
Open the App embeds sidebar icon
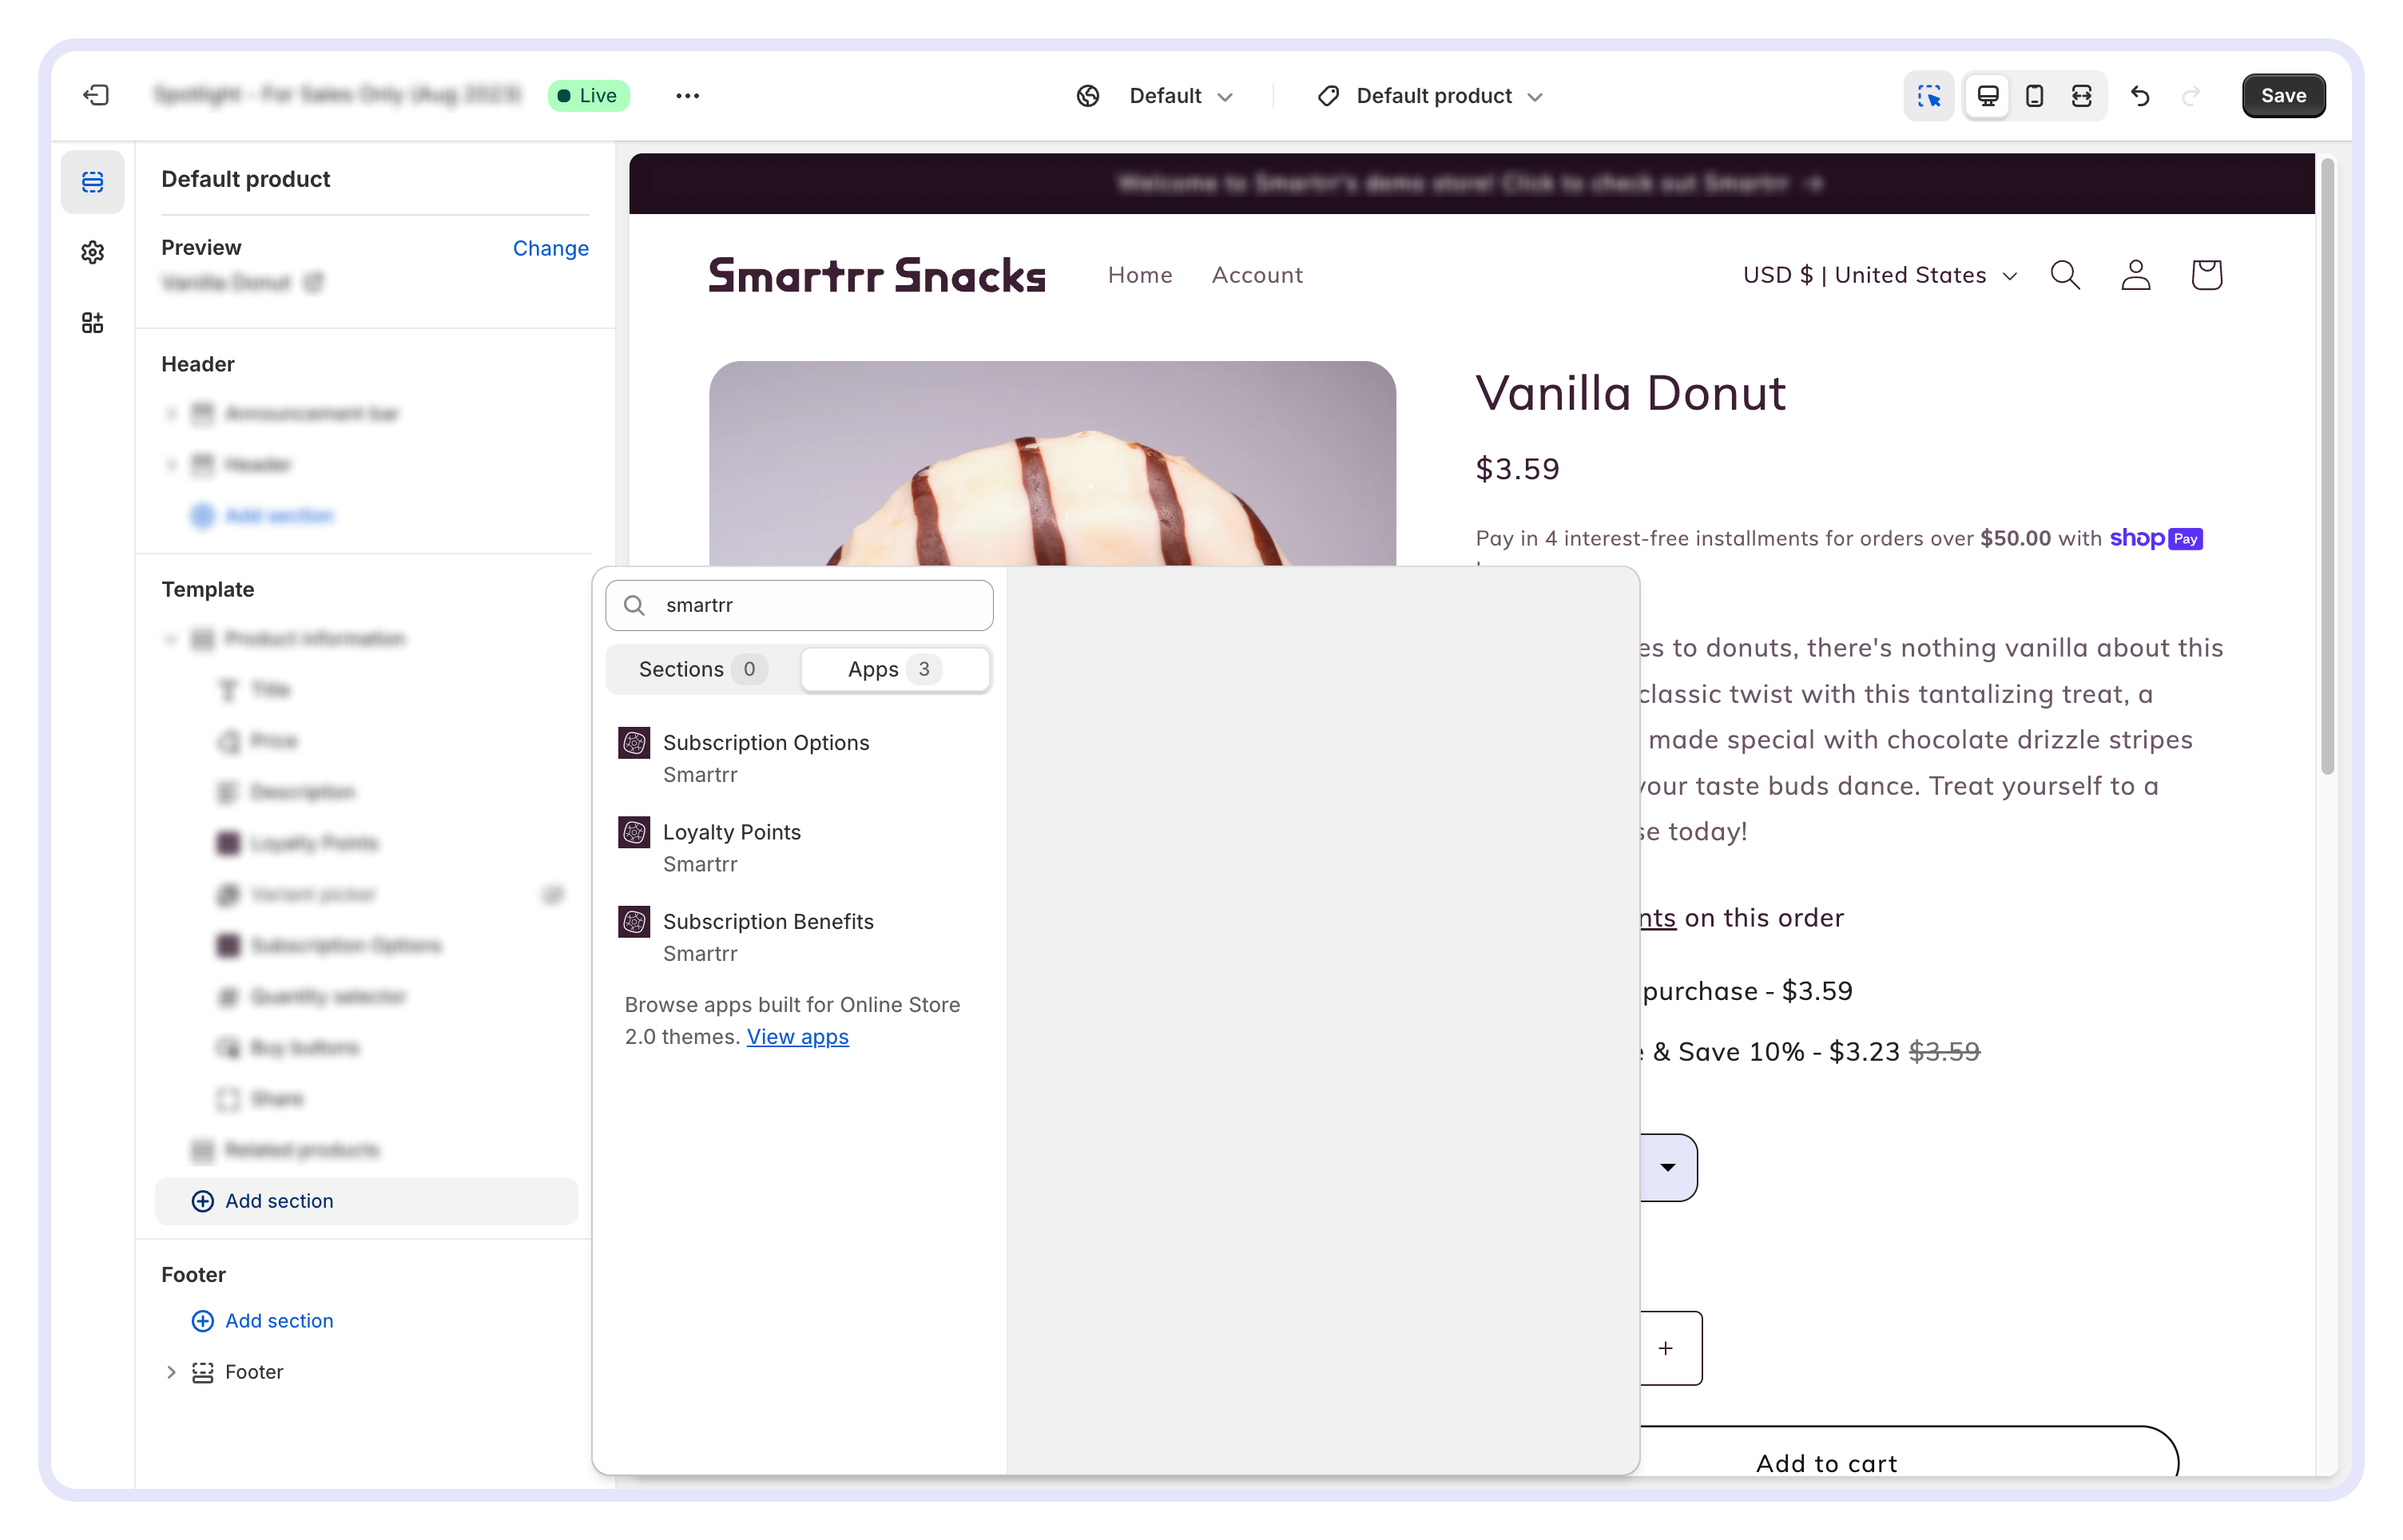click(x=93, y=323)
